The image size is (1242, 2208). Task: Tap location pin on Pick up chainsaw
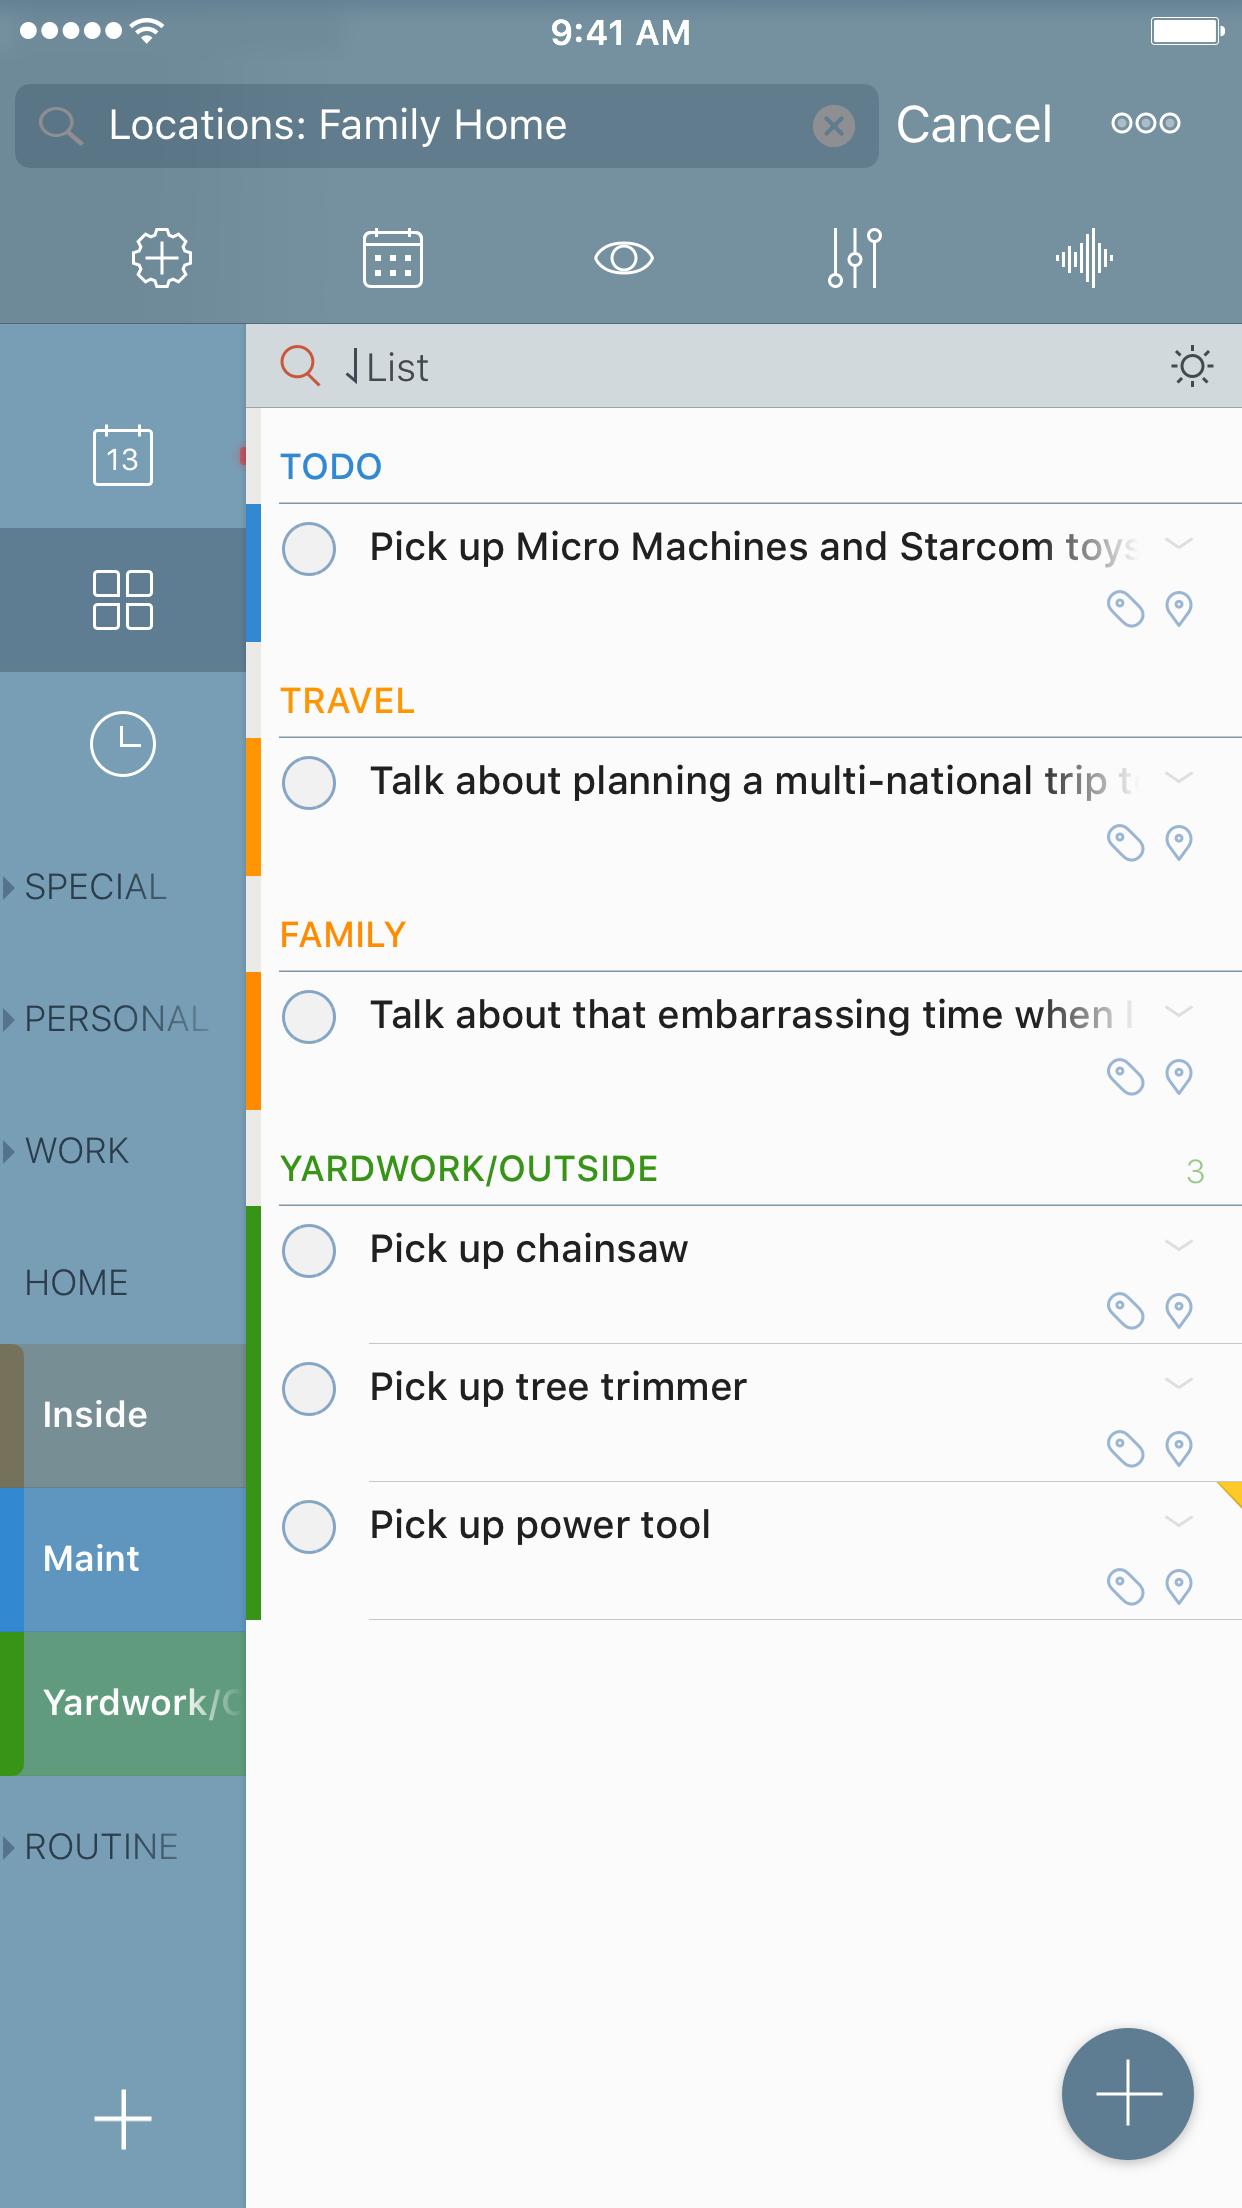pyautogui.click(x=1179, y=1310)
